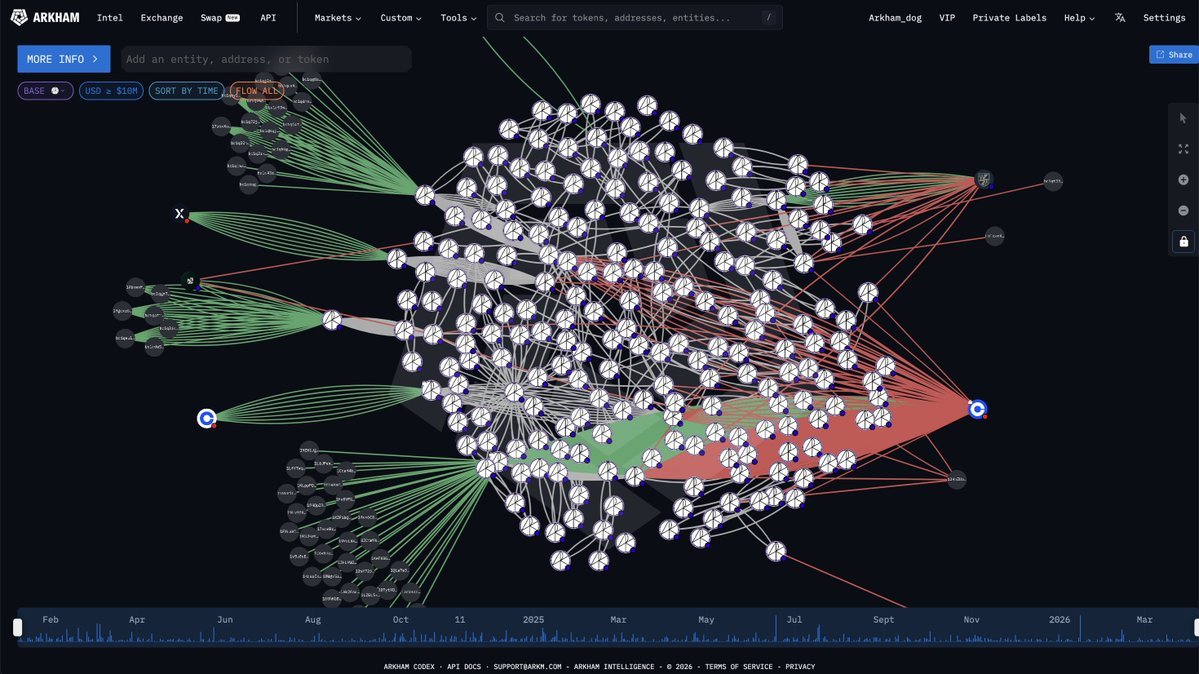Toggle the SORT BY TIME filter
This screenshot has width=1199, height=674.
click(186, 91)
